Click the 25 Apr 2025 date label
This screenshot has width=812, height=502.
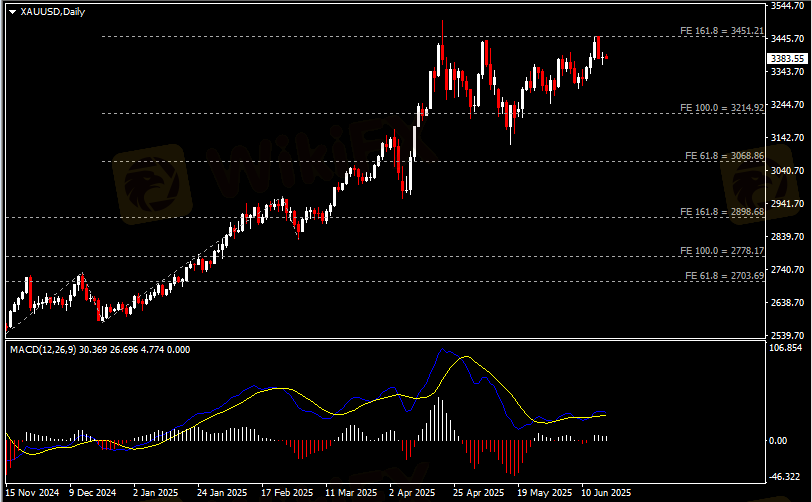478,493
